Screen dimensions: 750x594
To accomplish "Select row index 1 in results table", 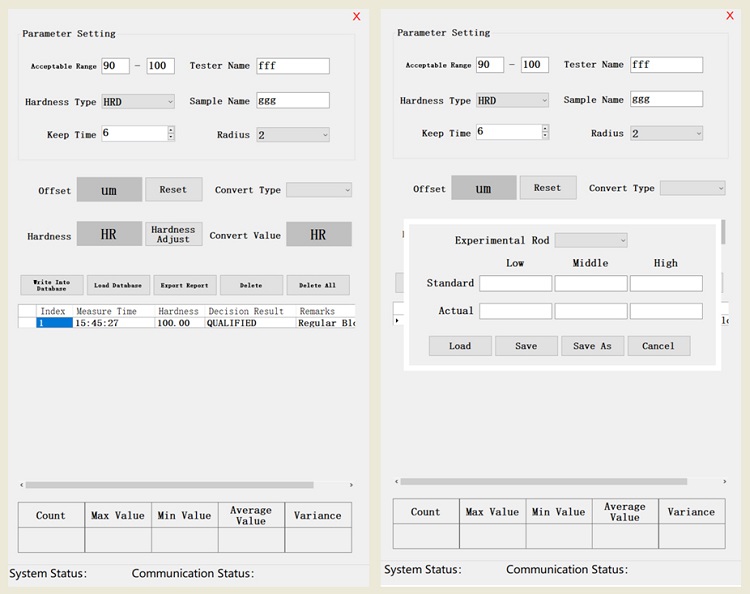I will click(55, 323).
